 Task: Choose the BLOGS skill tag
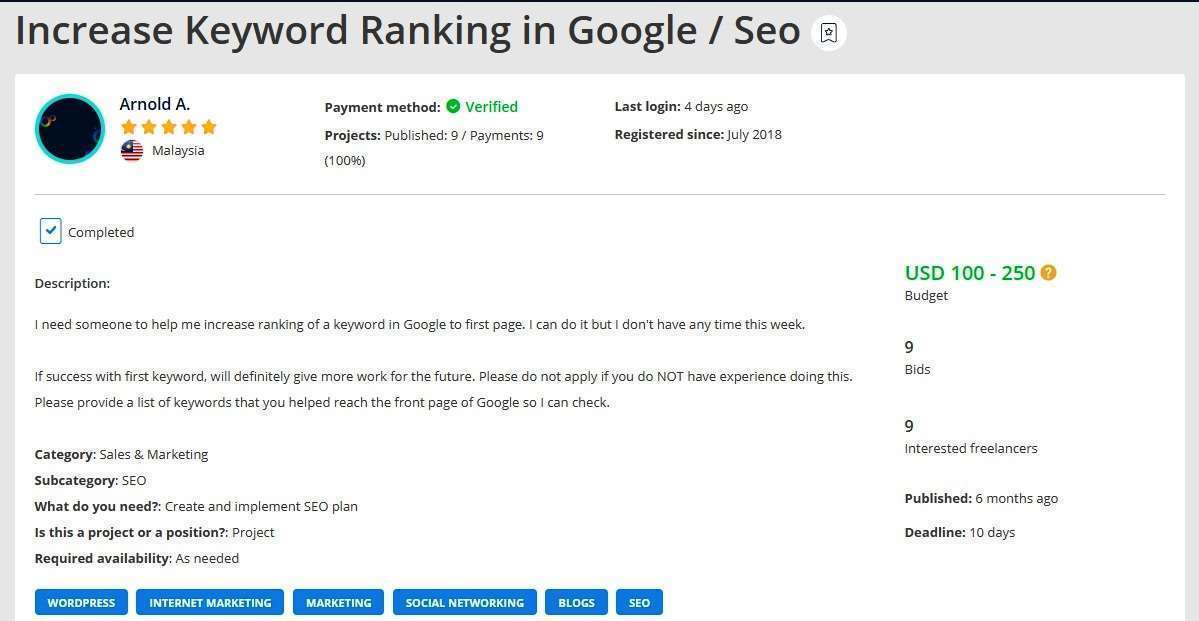(576, 603)
